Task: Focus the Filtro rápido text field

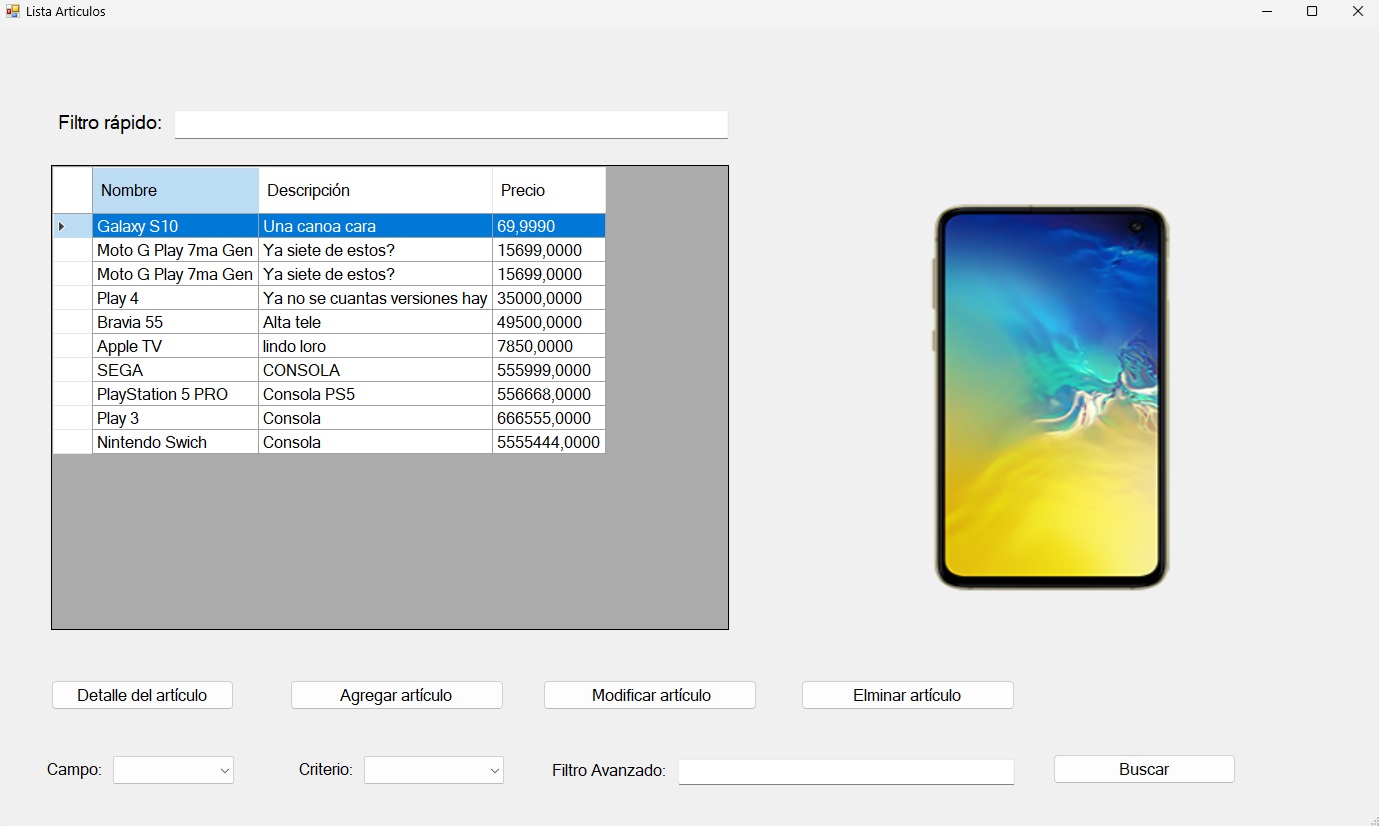Action: pyautogui.click(x=451, y=124)
